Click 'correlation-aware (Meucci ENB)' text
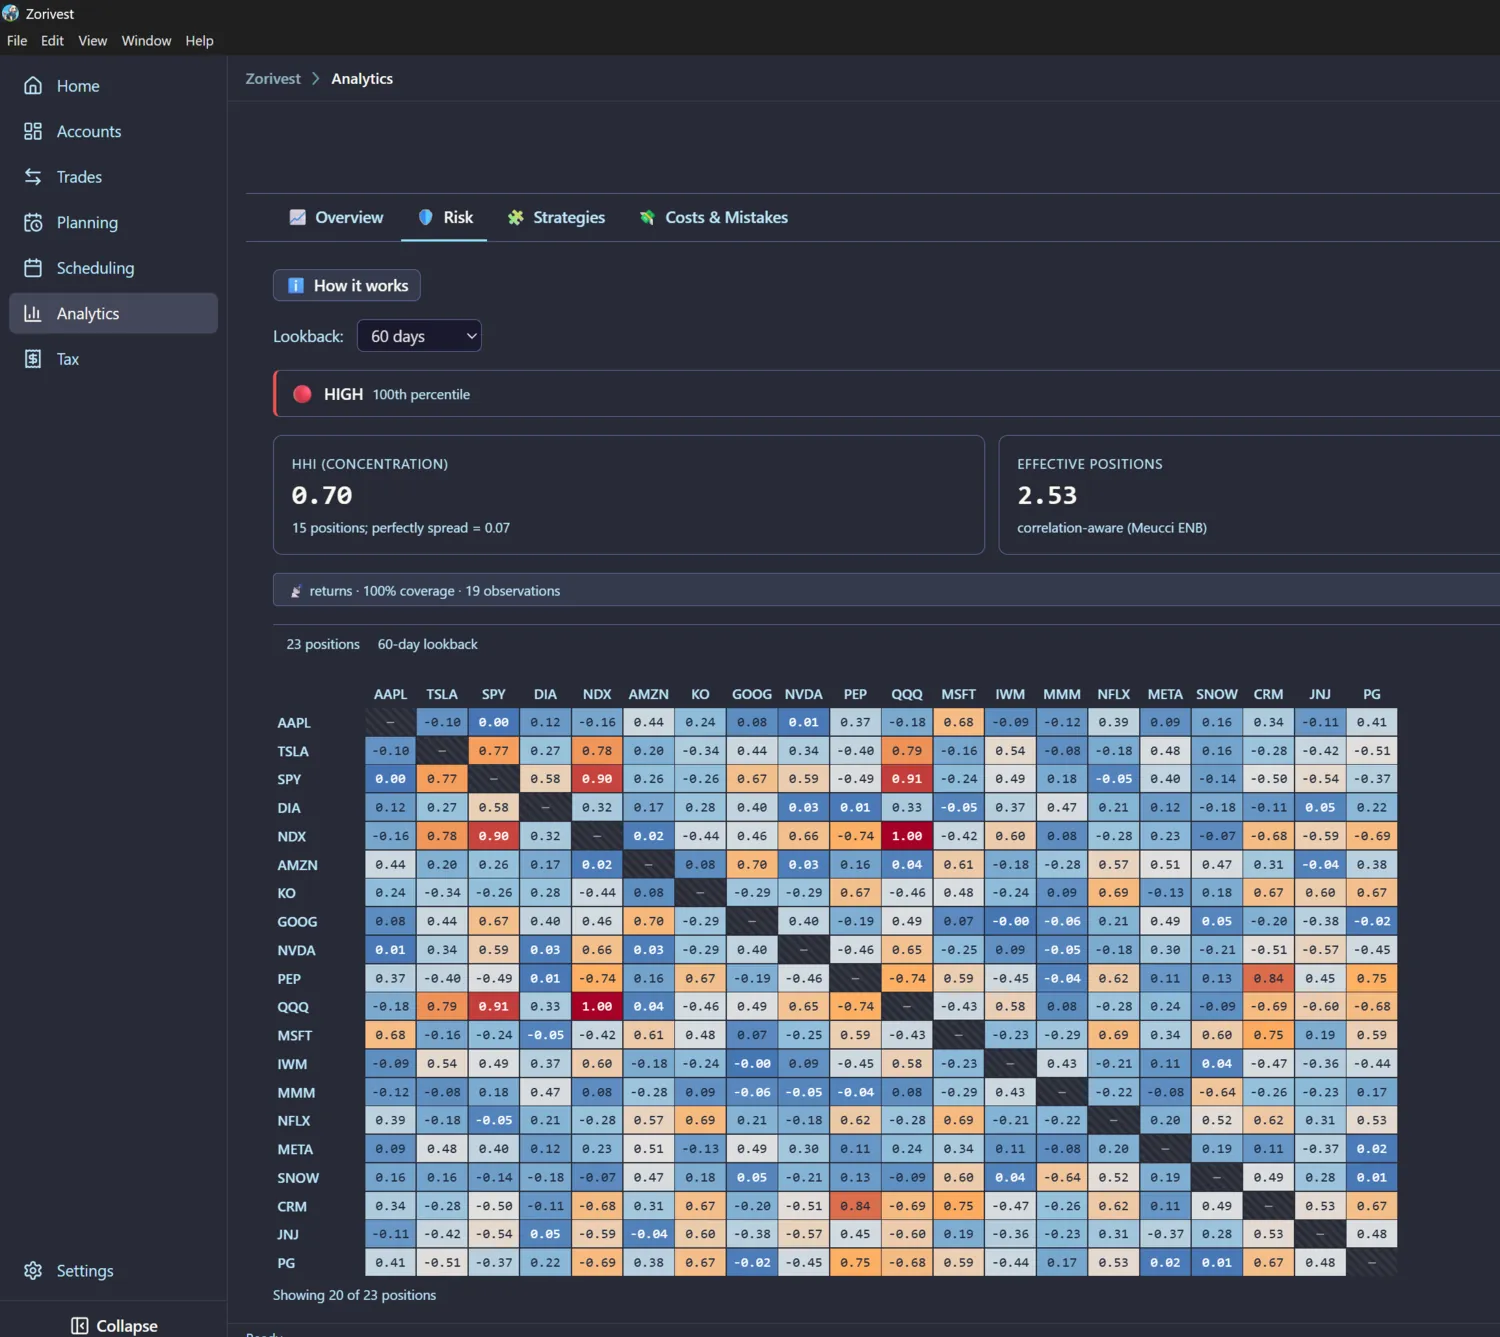 click(x=1111, y=528)
